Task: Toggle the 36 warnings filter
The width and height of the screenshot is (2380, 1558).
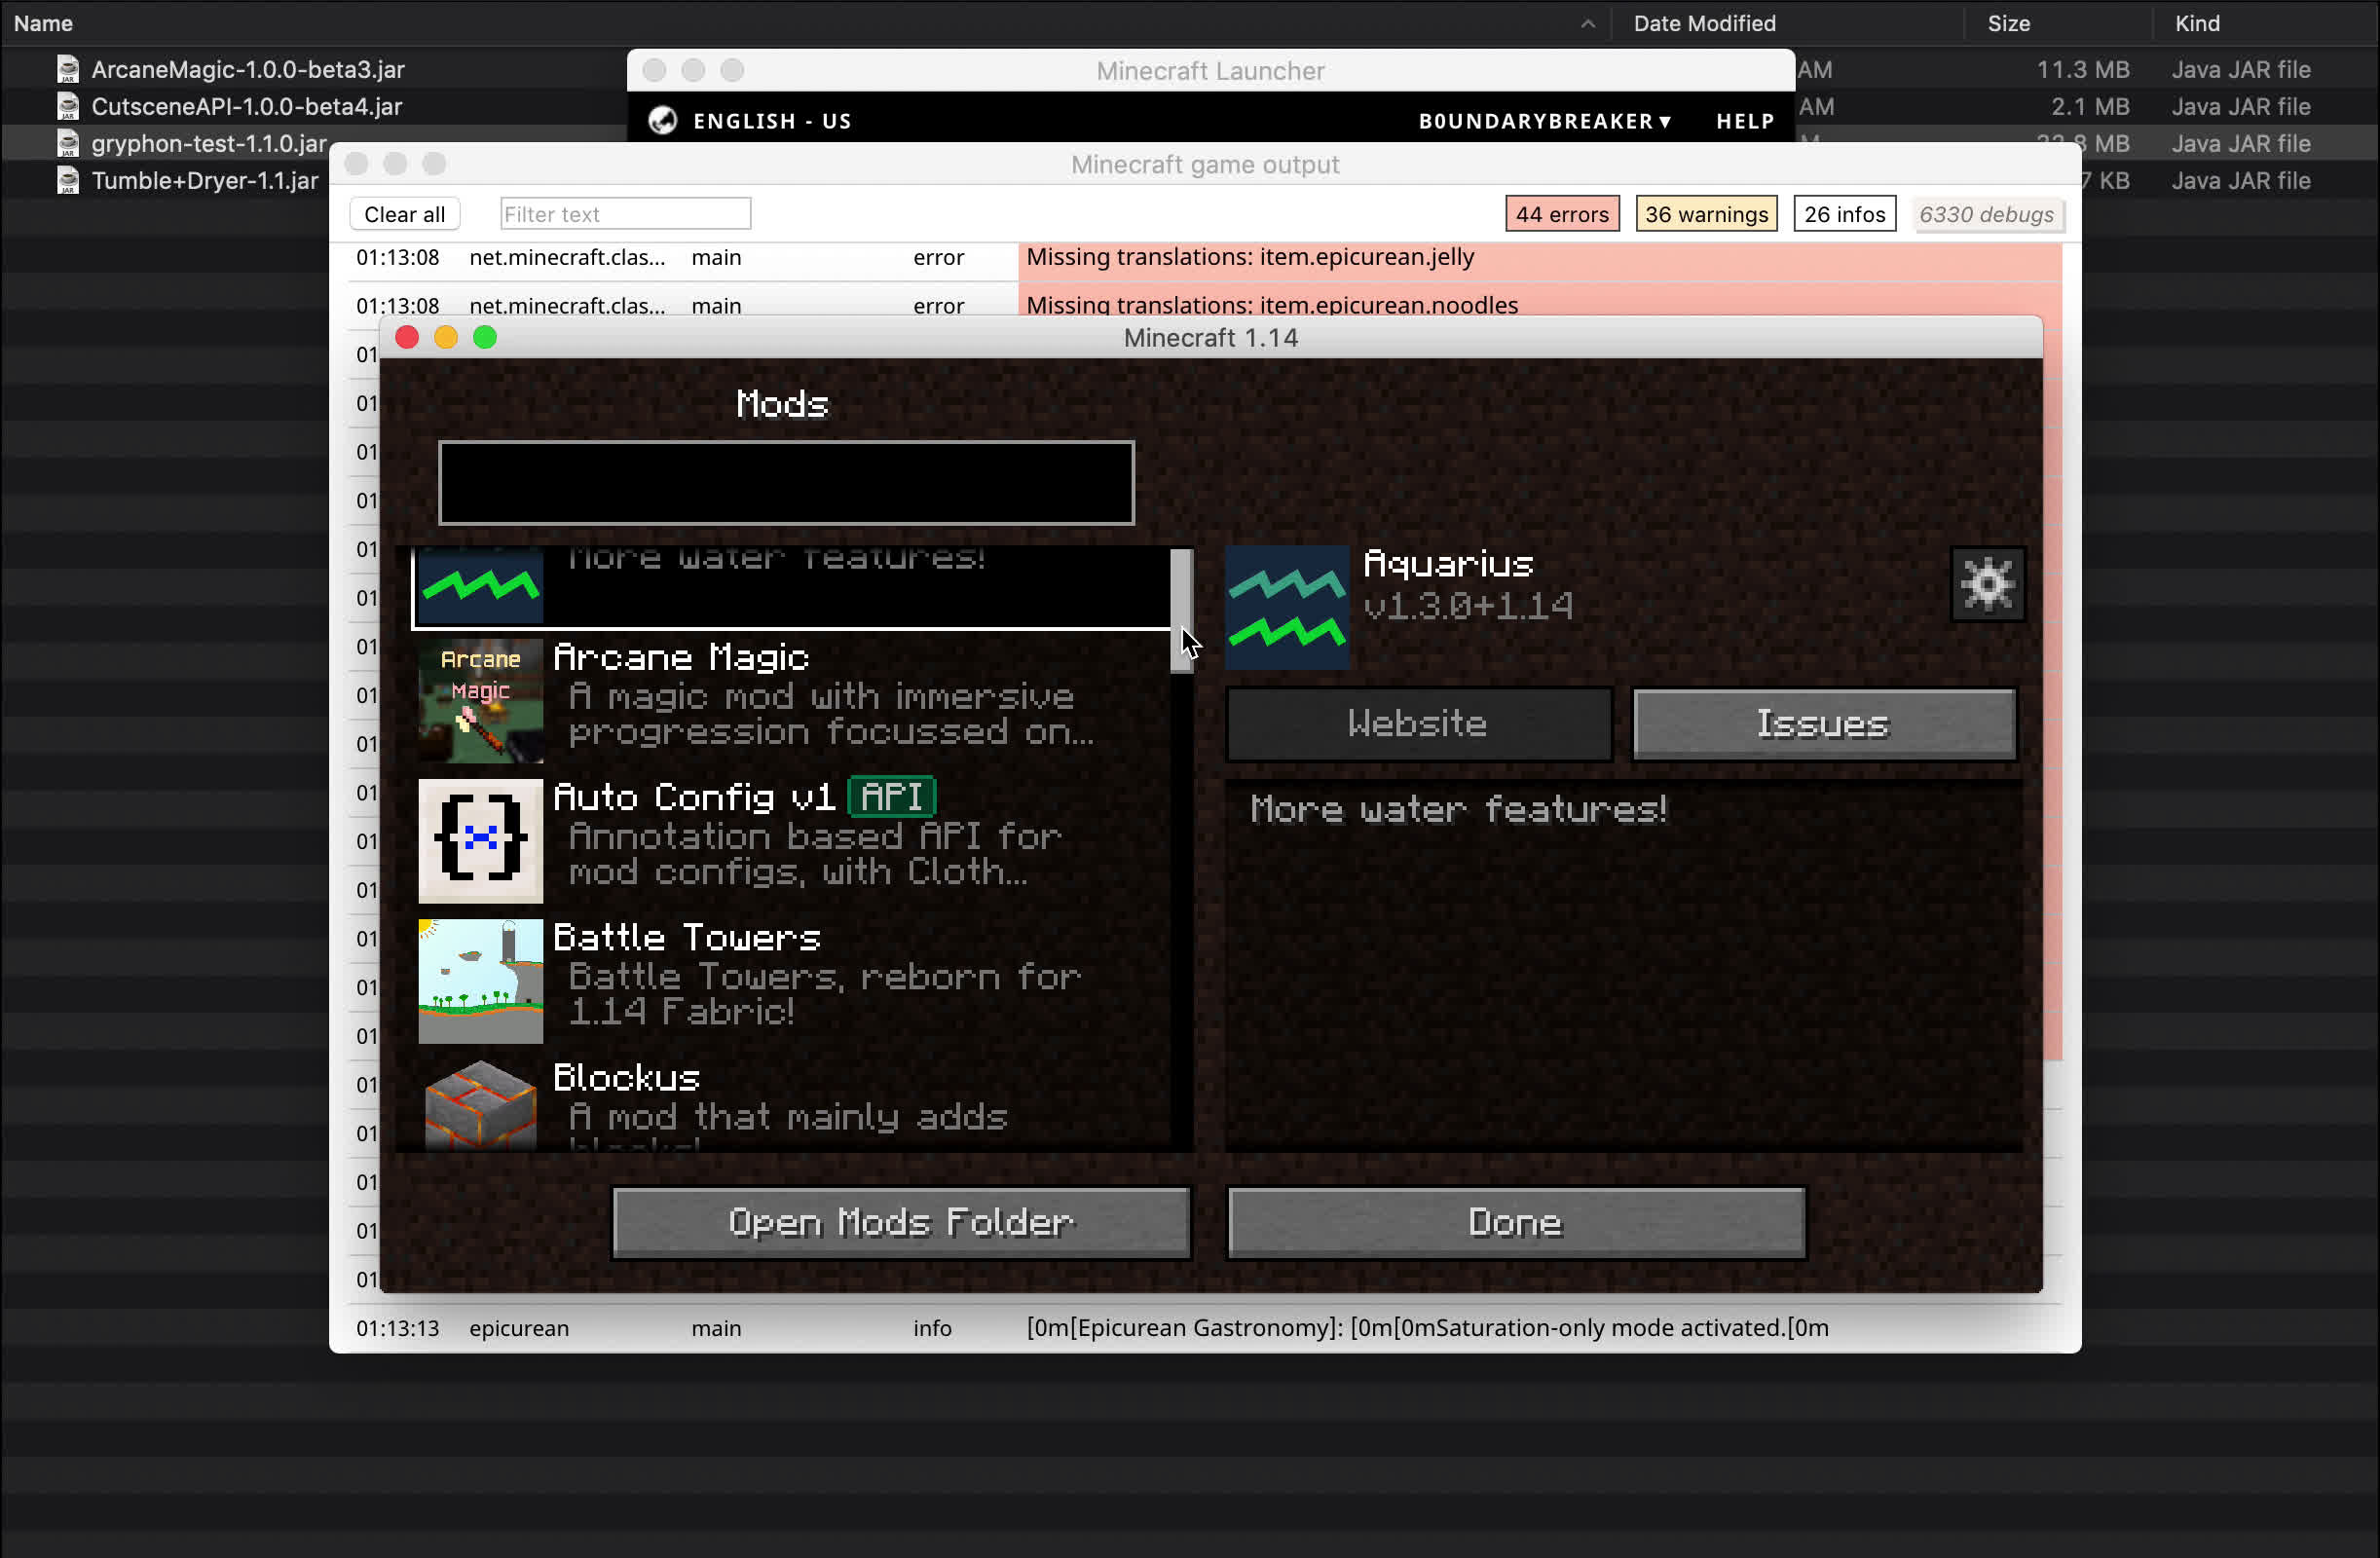Action: [x=1705, y=214]
